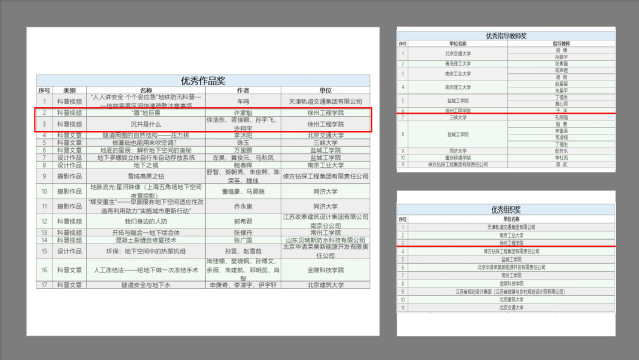This screenshot has width=639, height=360.
Task: Select 隧道安全与地下水 in the last works row
Action: pos(145,285)
